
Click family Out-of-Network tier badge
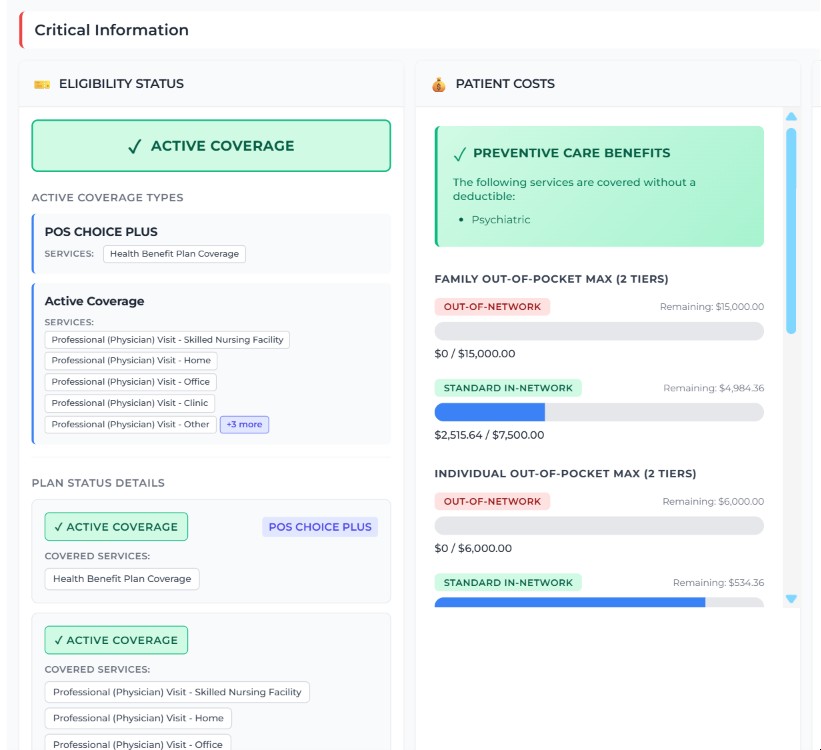coord(492,307)
